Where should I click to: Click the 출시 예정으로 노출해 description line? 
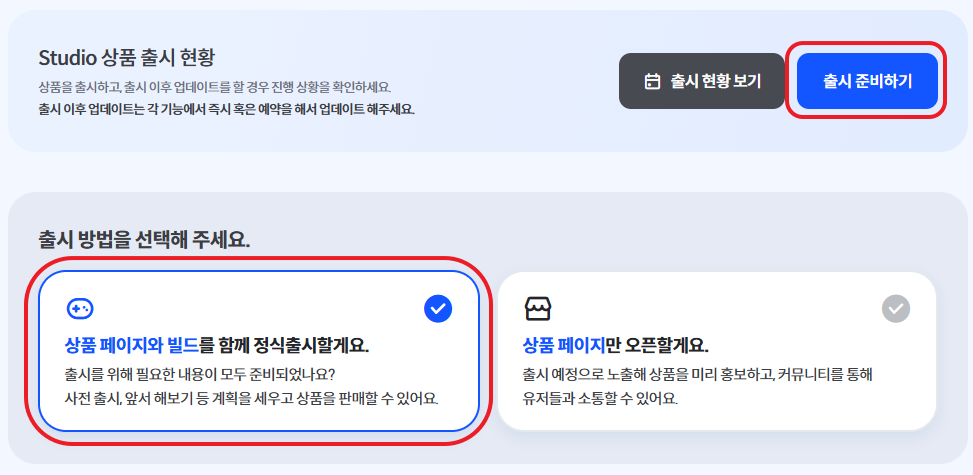click(698, 376)
